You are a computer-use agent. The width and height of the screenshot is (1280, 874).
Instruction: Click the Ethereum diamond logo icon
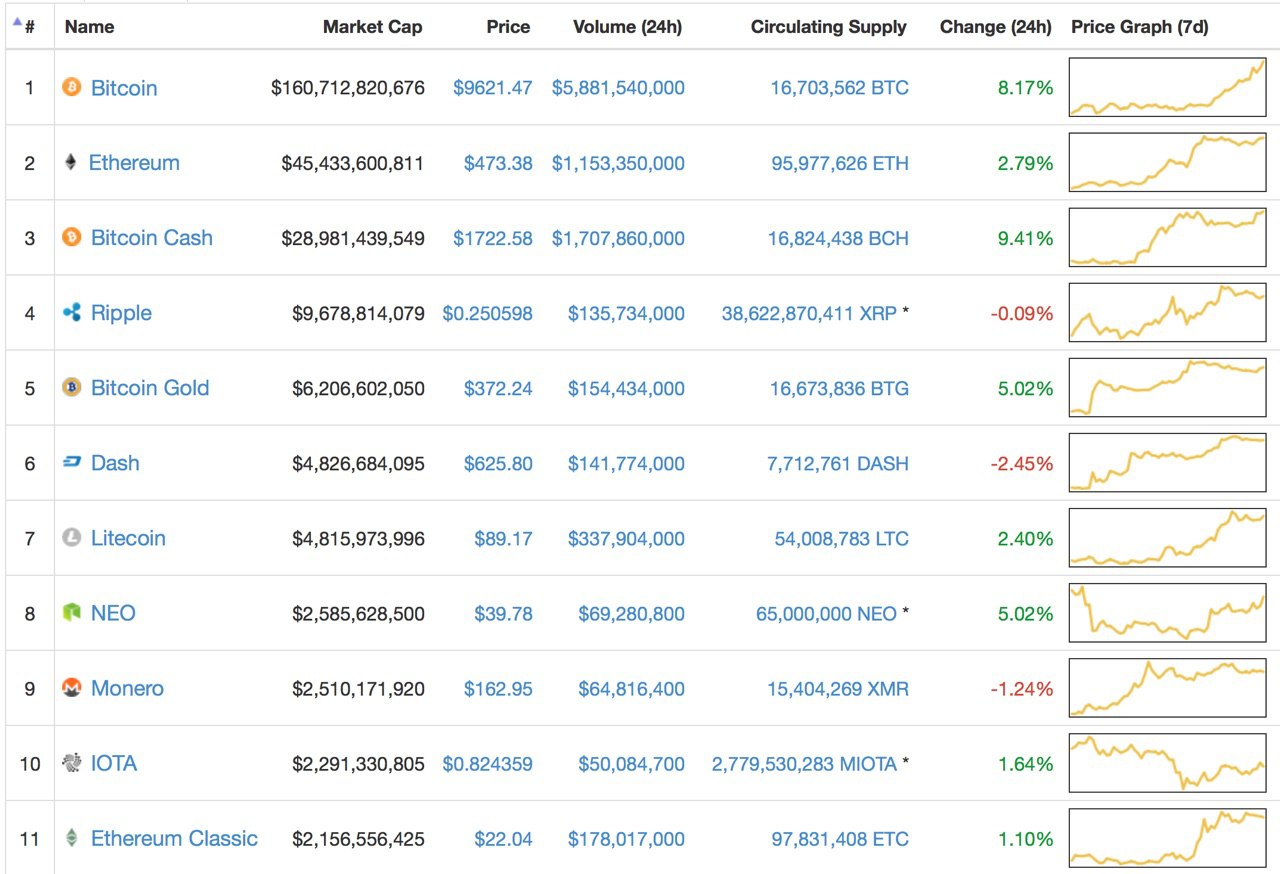pyautogui.click(x=71, y=163)
